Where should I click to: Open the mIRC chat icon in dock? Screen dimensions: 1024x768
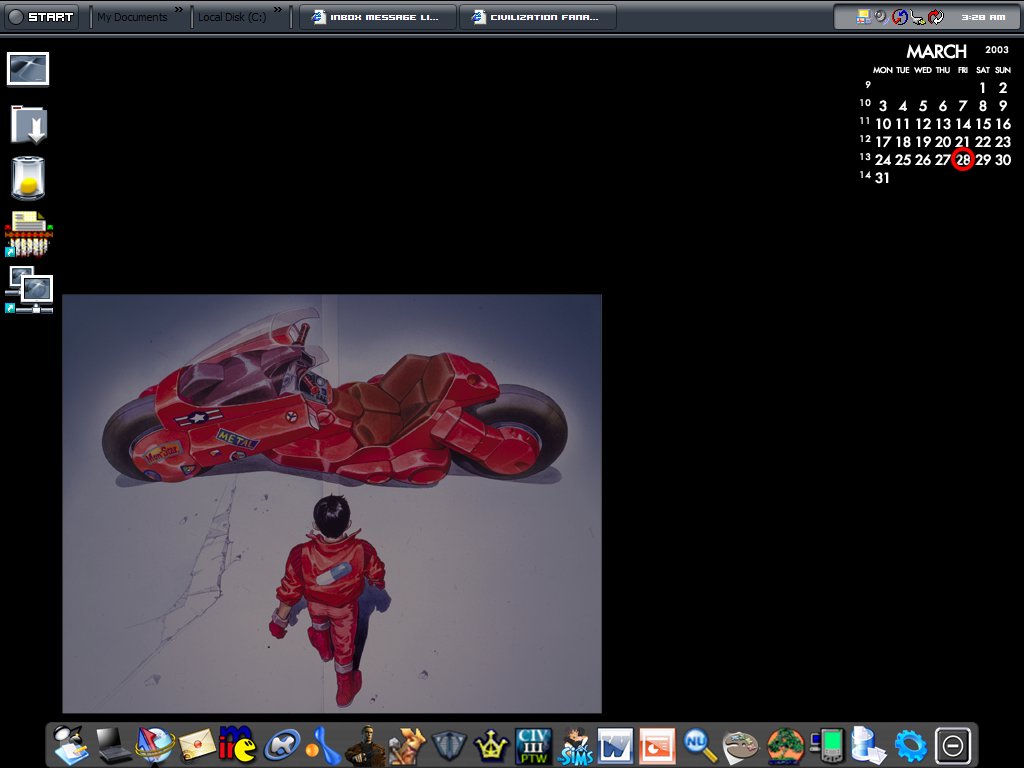(237, 744)
